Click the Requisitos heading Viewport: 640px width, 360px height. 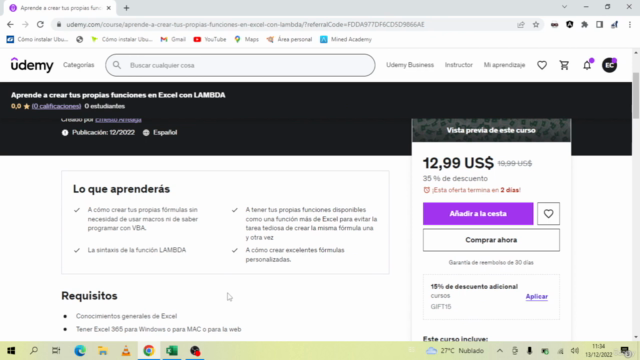(89, 296)
